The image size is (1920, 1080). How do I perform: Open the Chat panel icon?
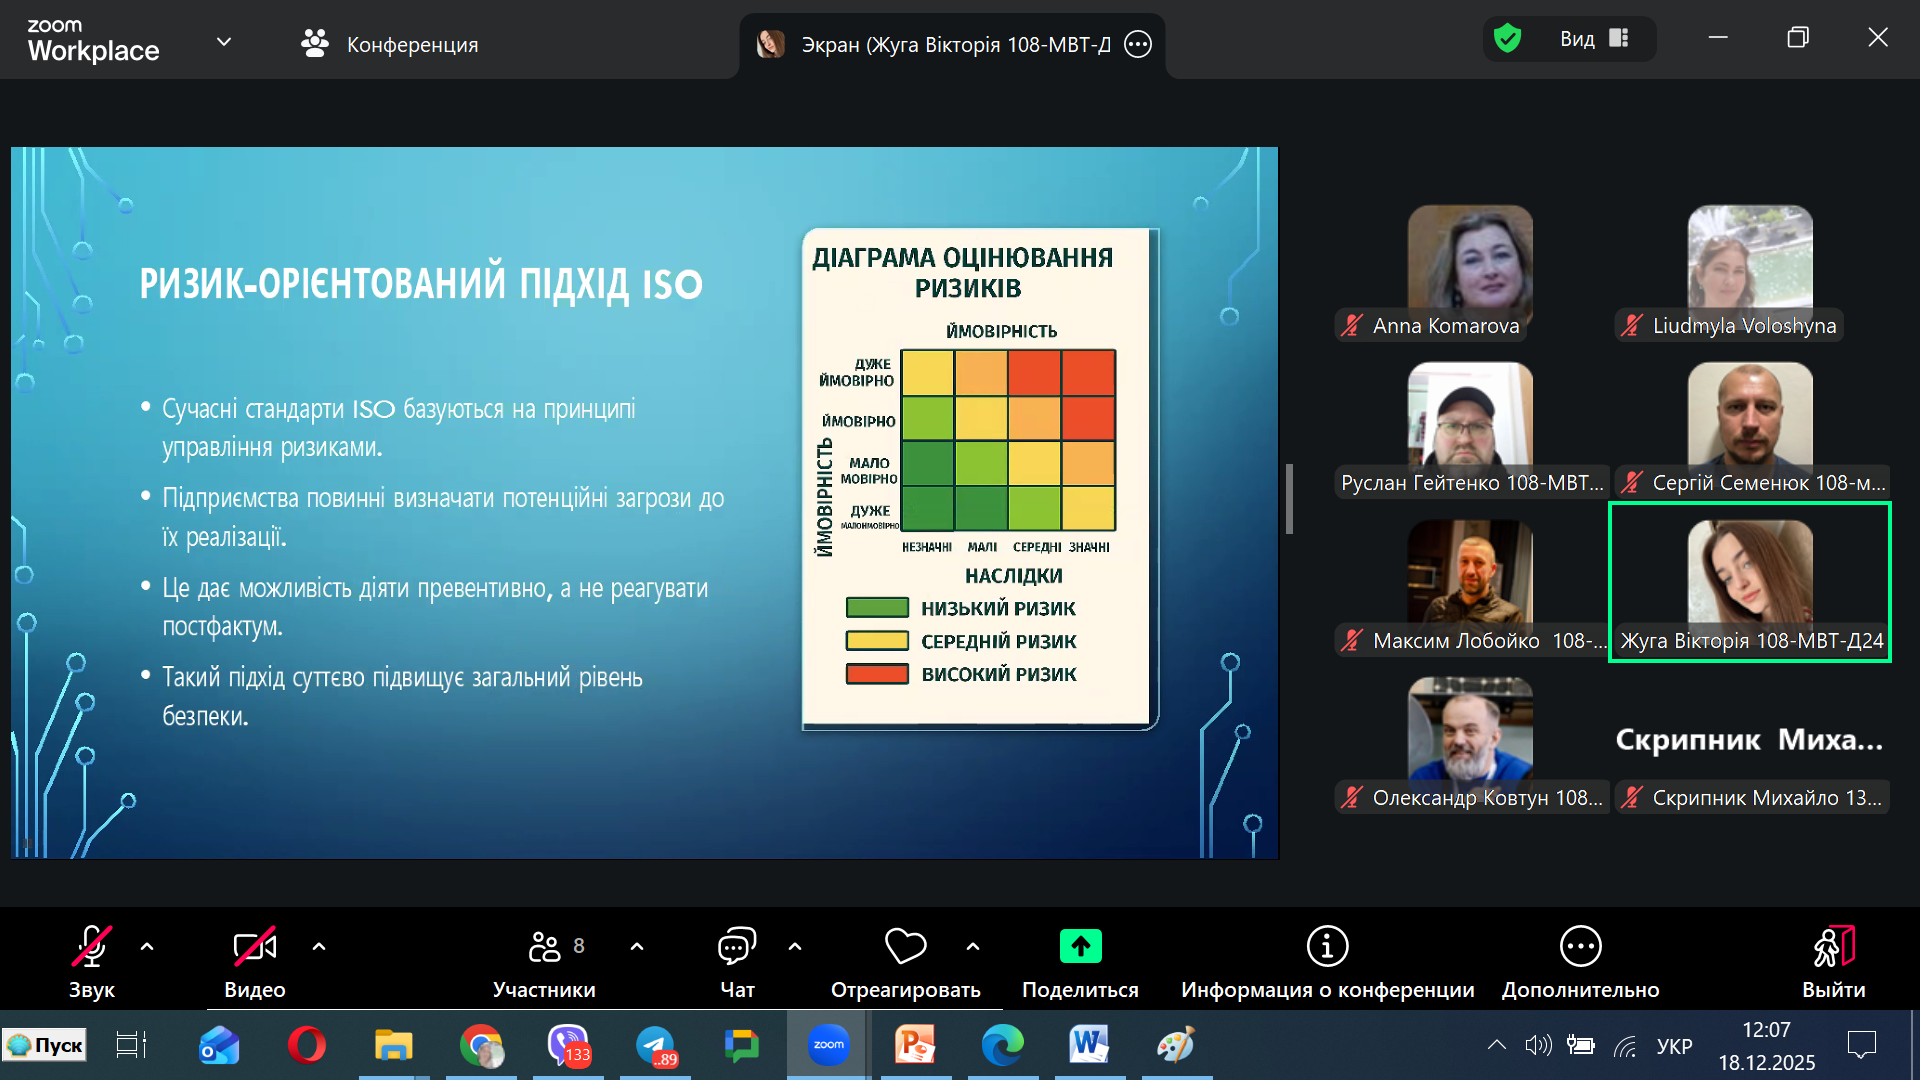737,946
